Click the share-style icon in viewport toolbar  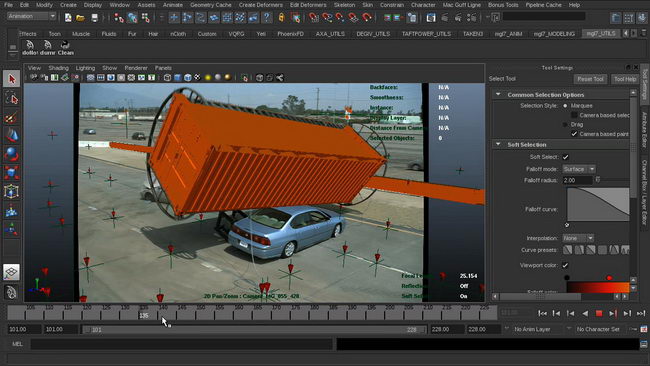280,78
